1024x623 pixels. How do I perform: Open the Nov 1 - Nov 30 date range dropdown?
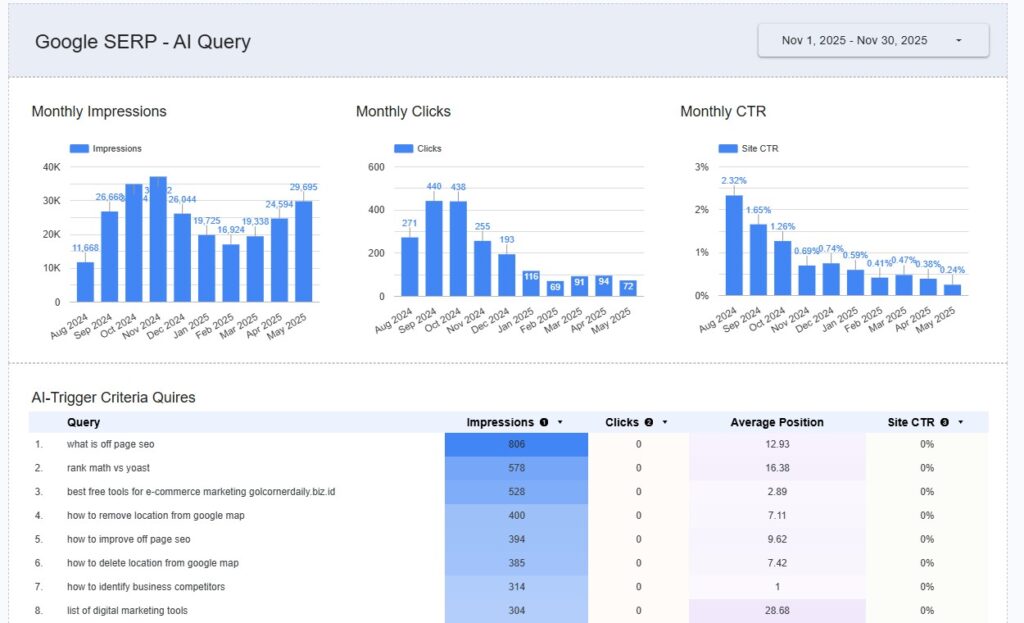(x=871, y=40)
